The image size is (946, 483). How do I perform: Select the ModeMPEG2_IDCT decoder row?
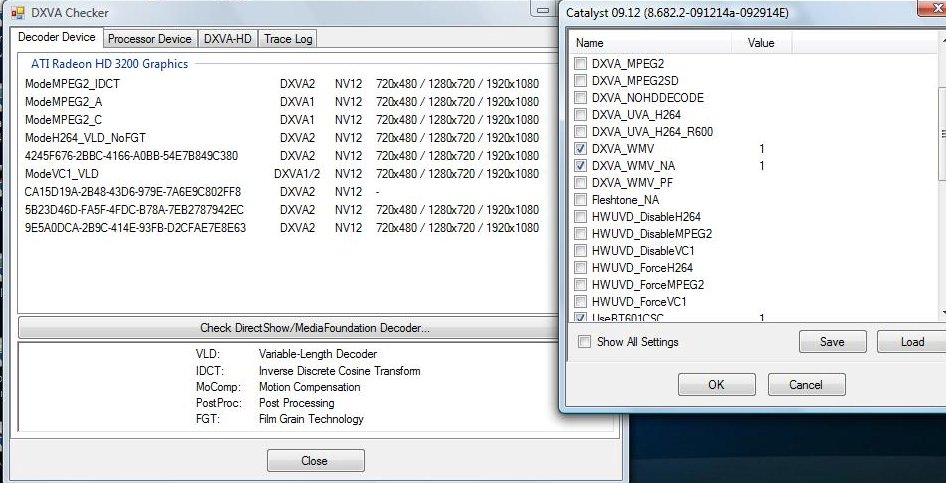(282, 84)
